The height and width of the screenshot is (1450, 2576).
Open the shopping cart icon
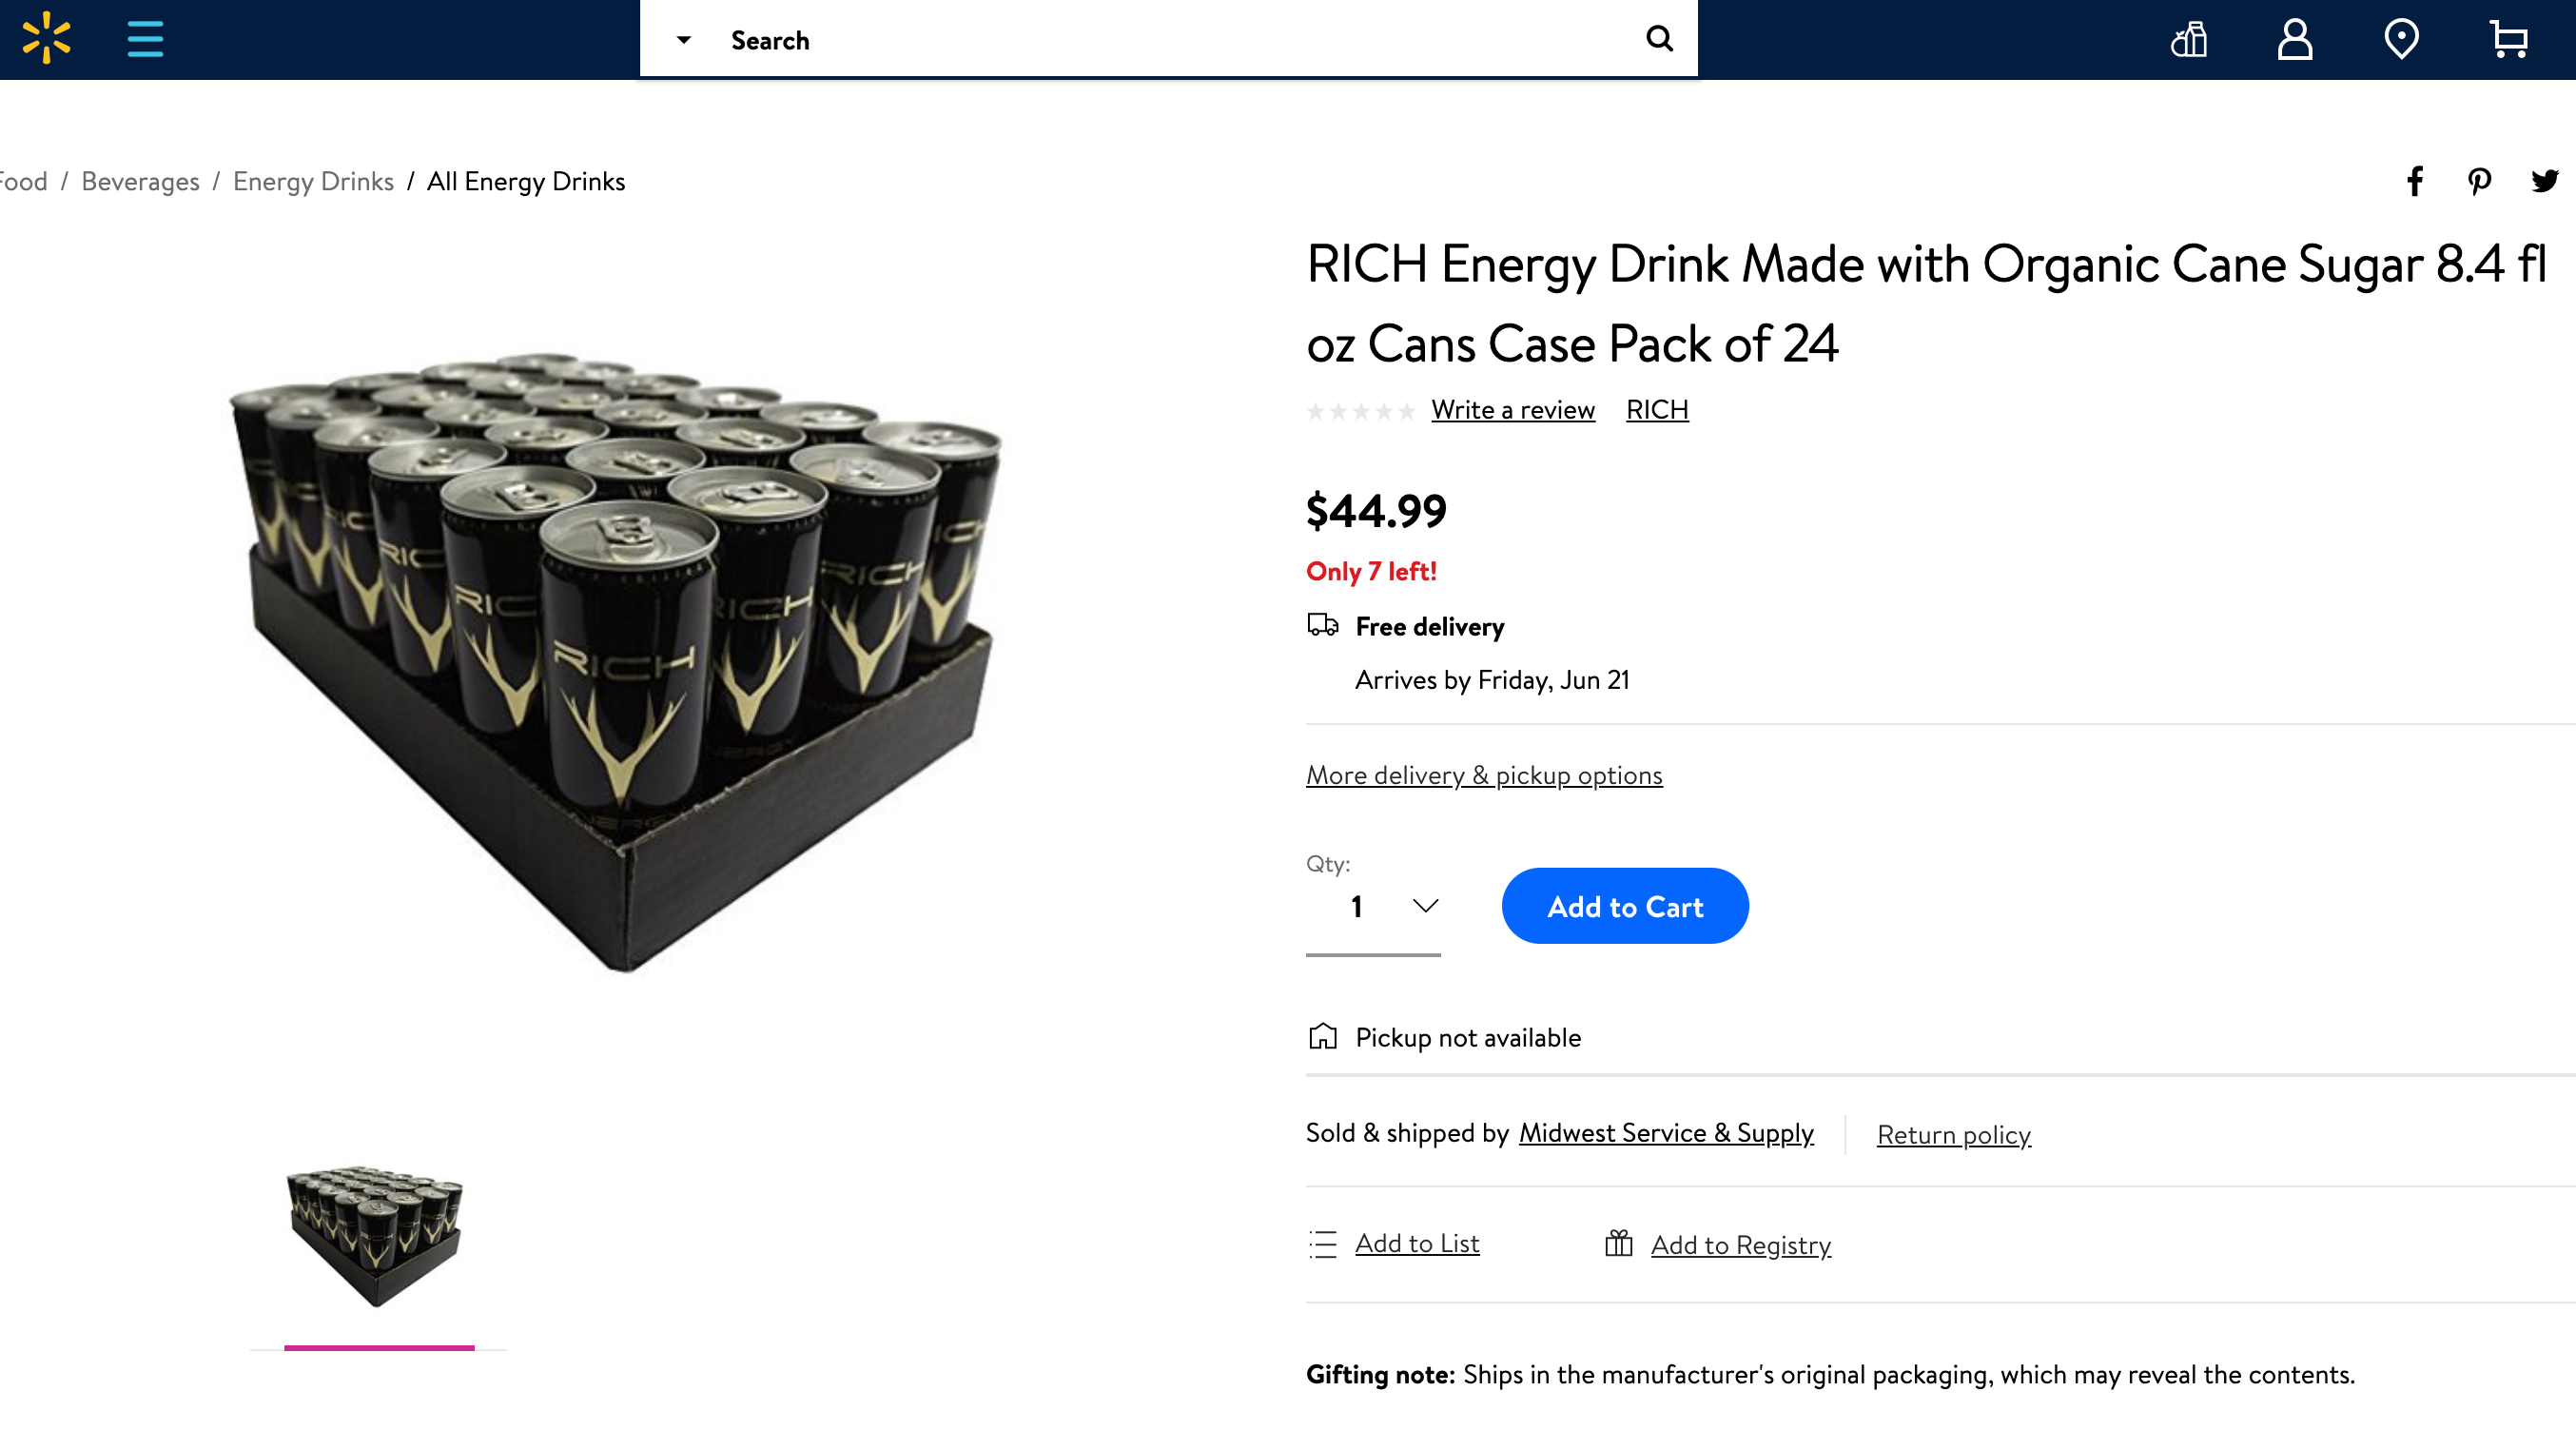click(2508, 40)
